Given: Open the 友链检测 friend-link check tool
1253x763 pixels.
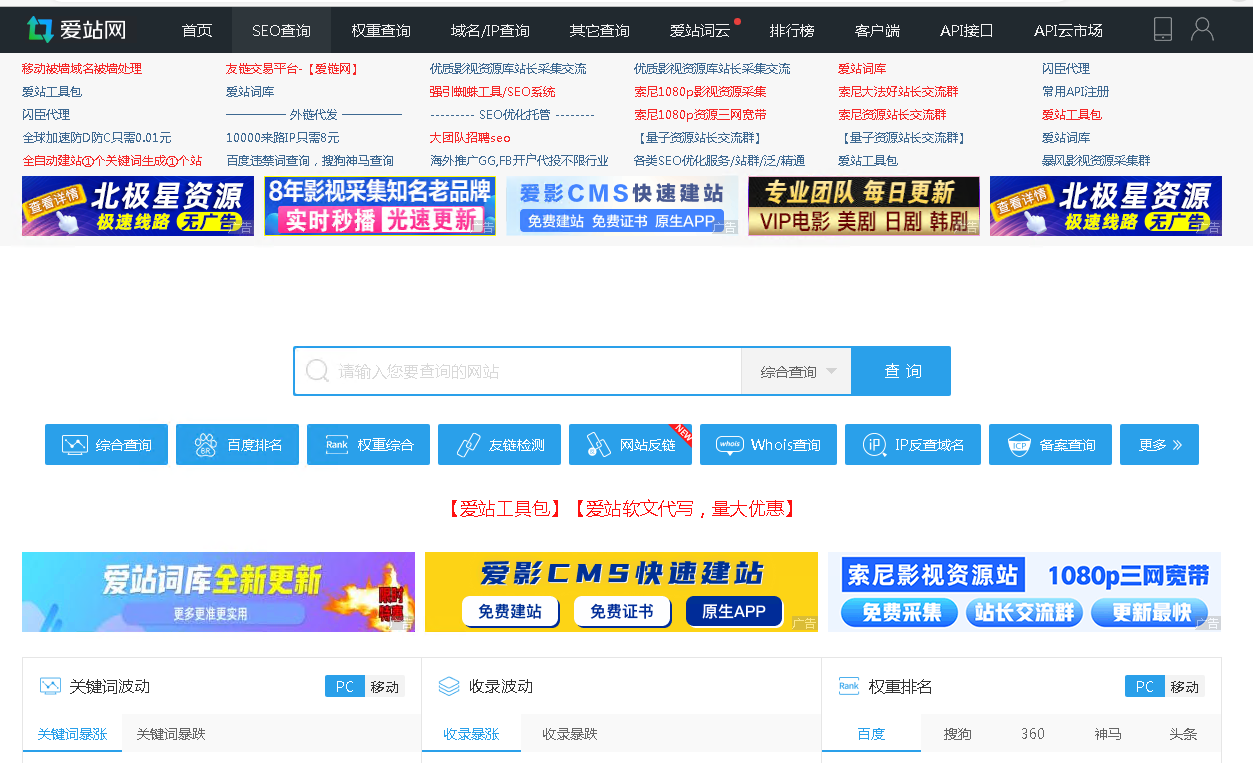Looking at the screenshot, I should [499, 444].
